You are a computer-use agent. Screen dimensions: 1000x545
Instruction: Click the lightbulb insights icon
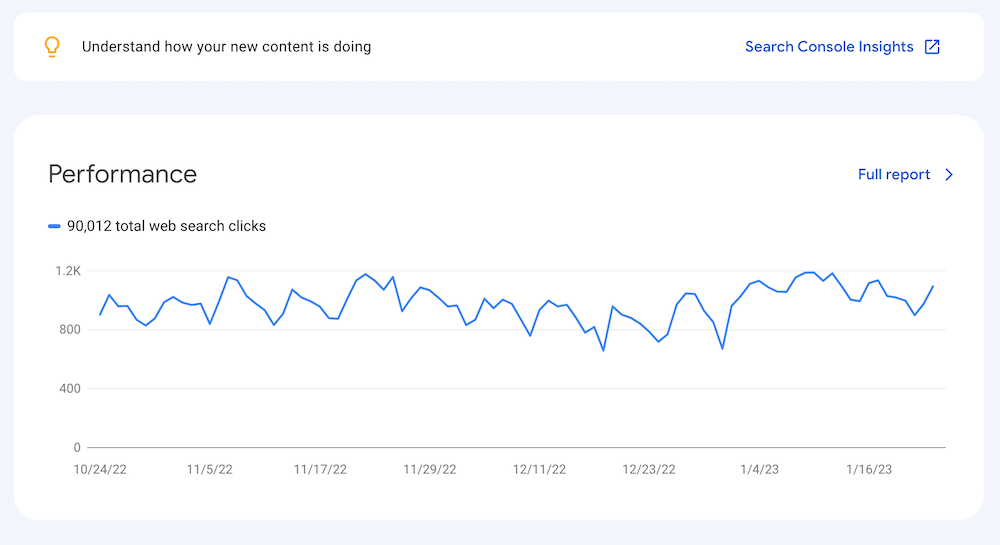pos(53,47)
